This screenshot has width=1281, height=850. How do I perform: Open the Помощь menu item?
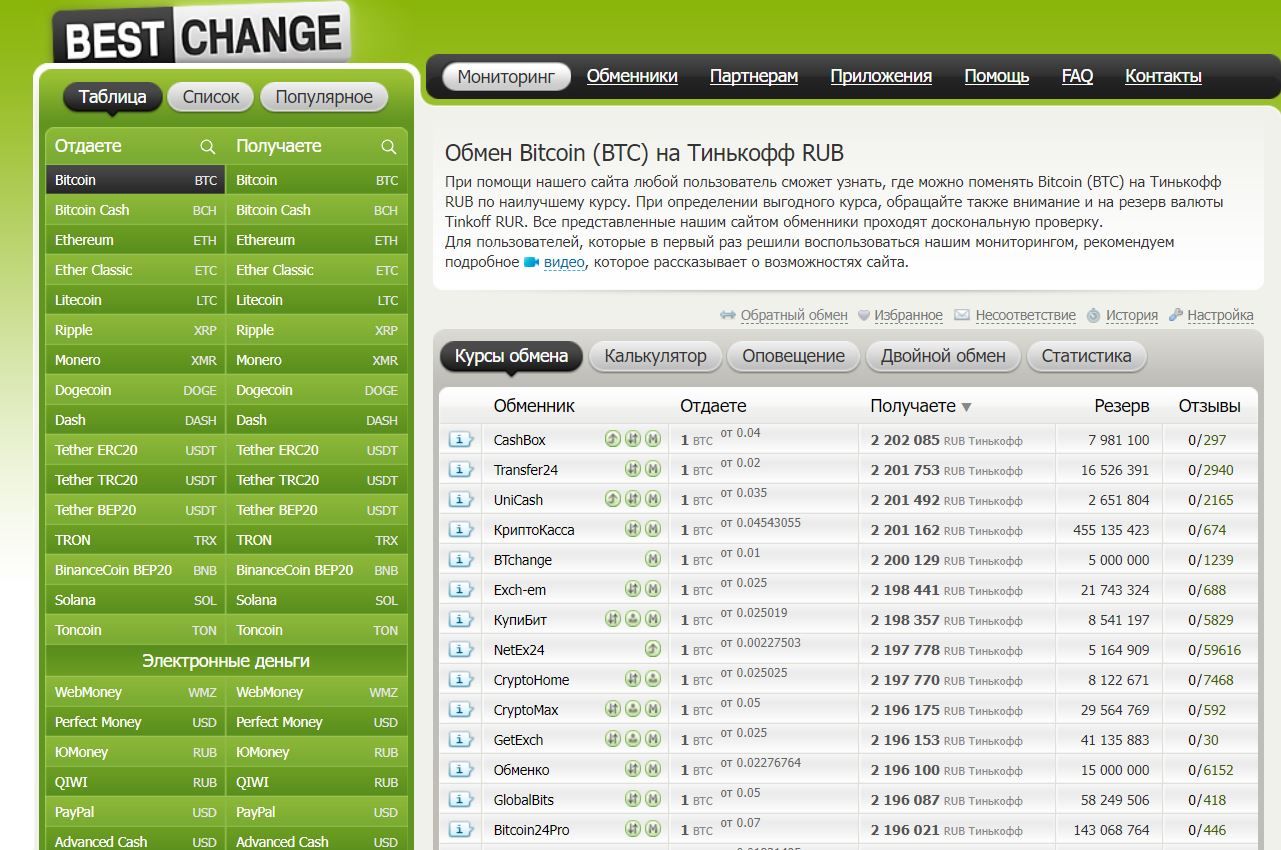[x=997, y=76]
